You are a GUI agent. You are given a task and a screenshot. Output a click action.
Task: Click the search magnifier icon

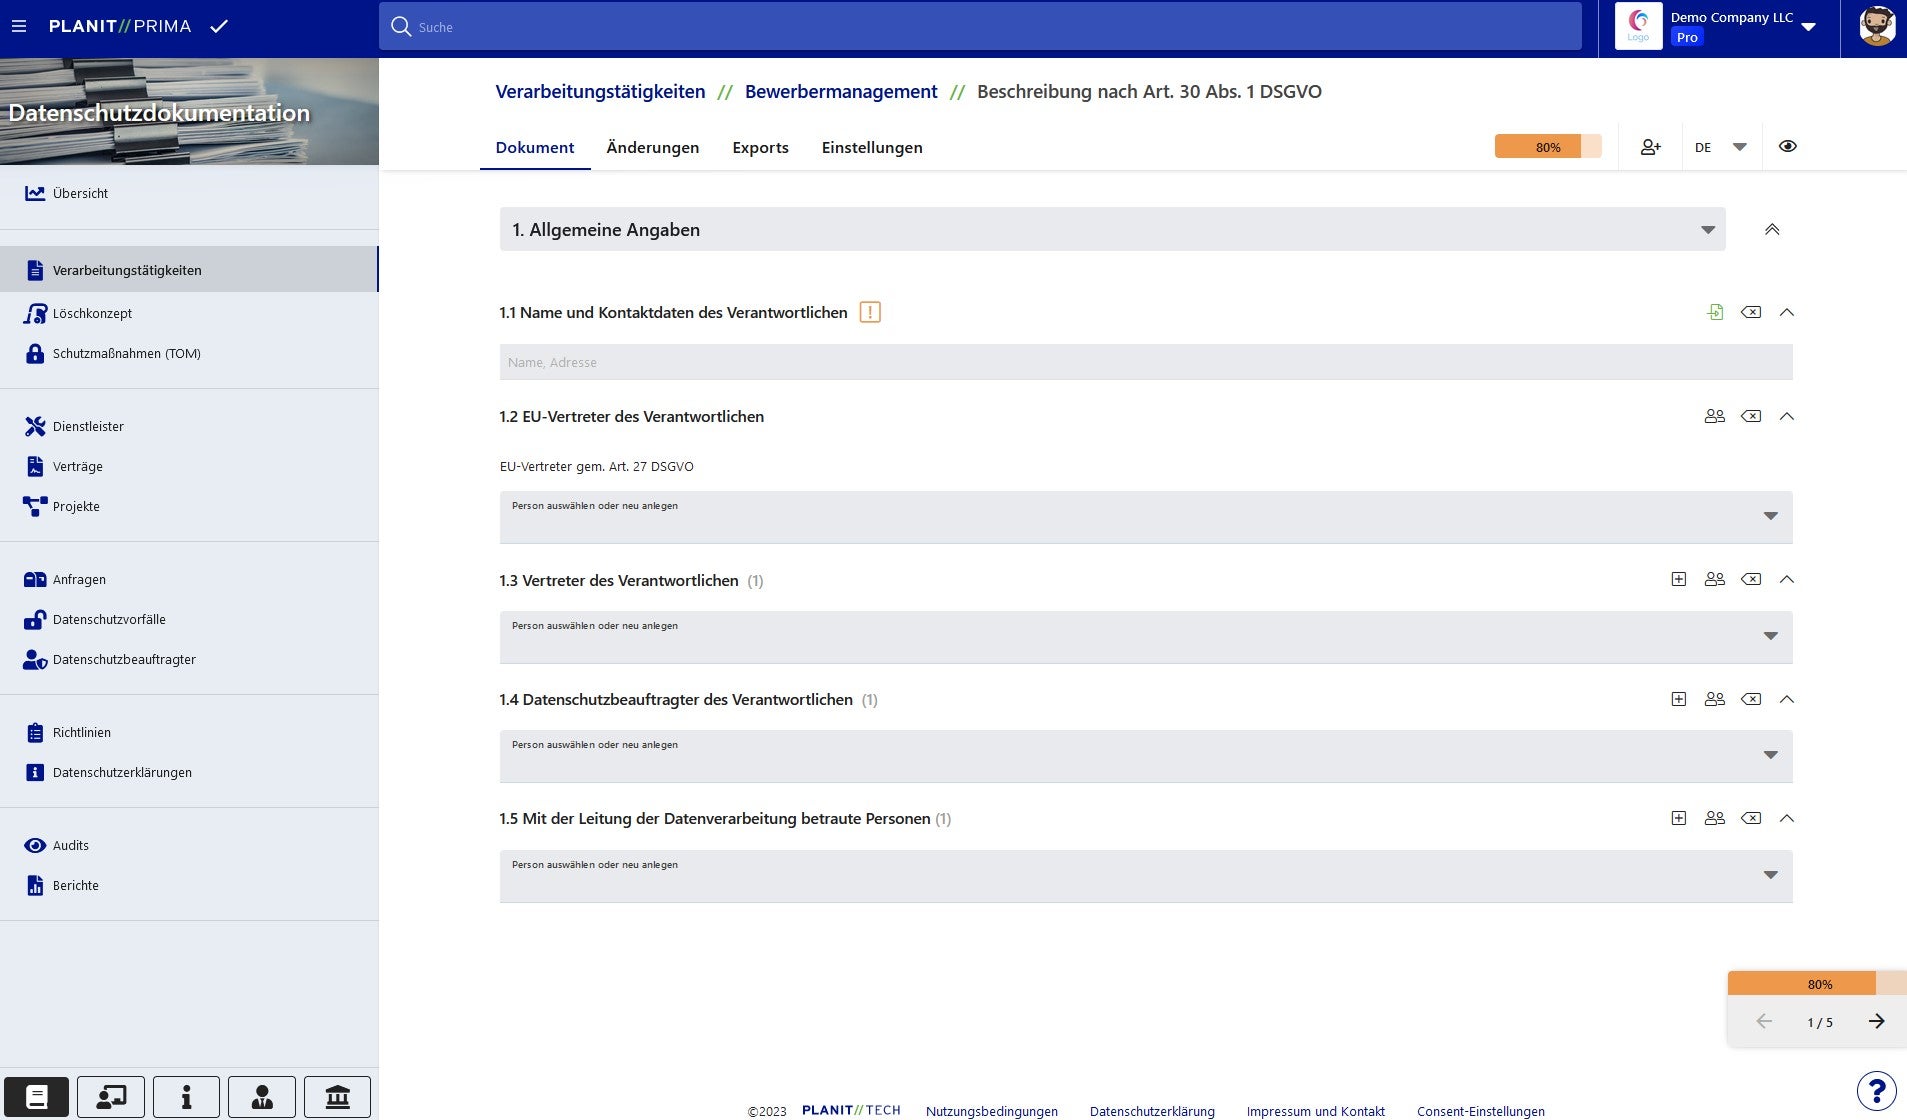[401, 27]
